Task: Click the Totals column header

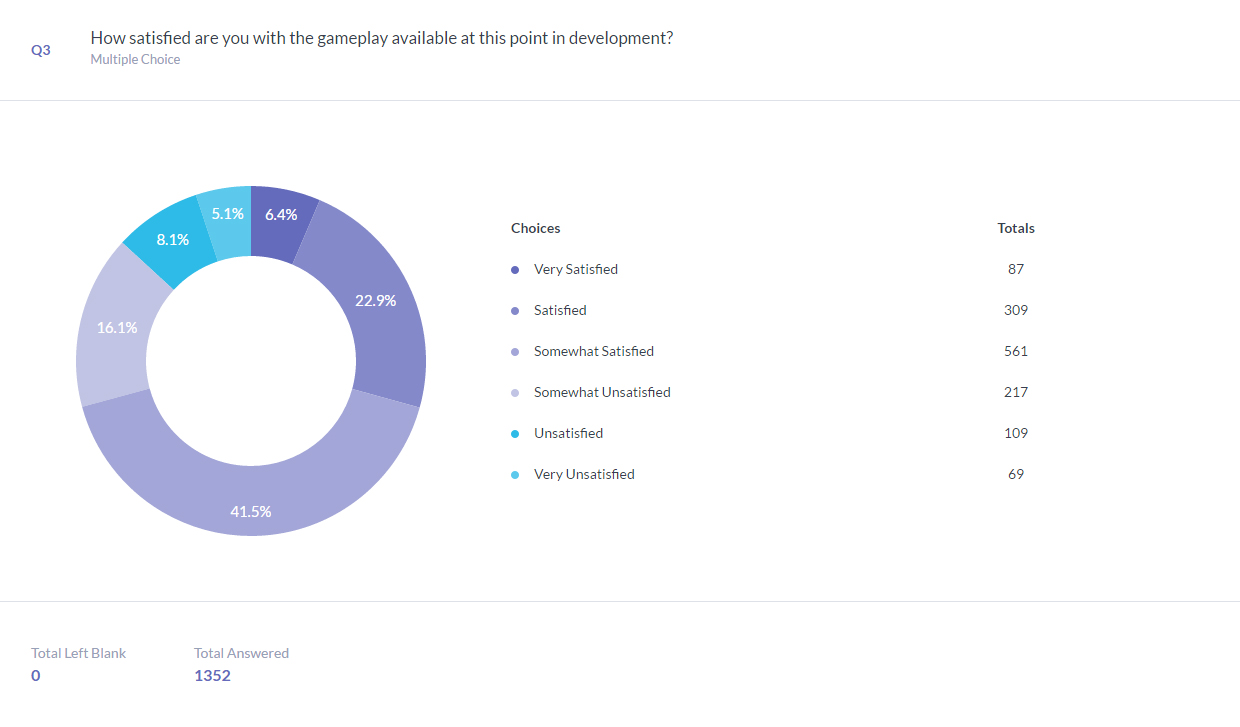Action: pyautogui.click(x=1016, y=228)
